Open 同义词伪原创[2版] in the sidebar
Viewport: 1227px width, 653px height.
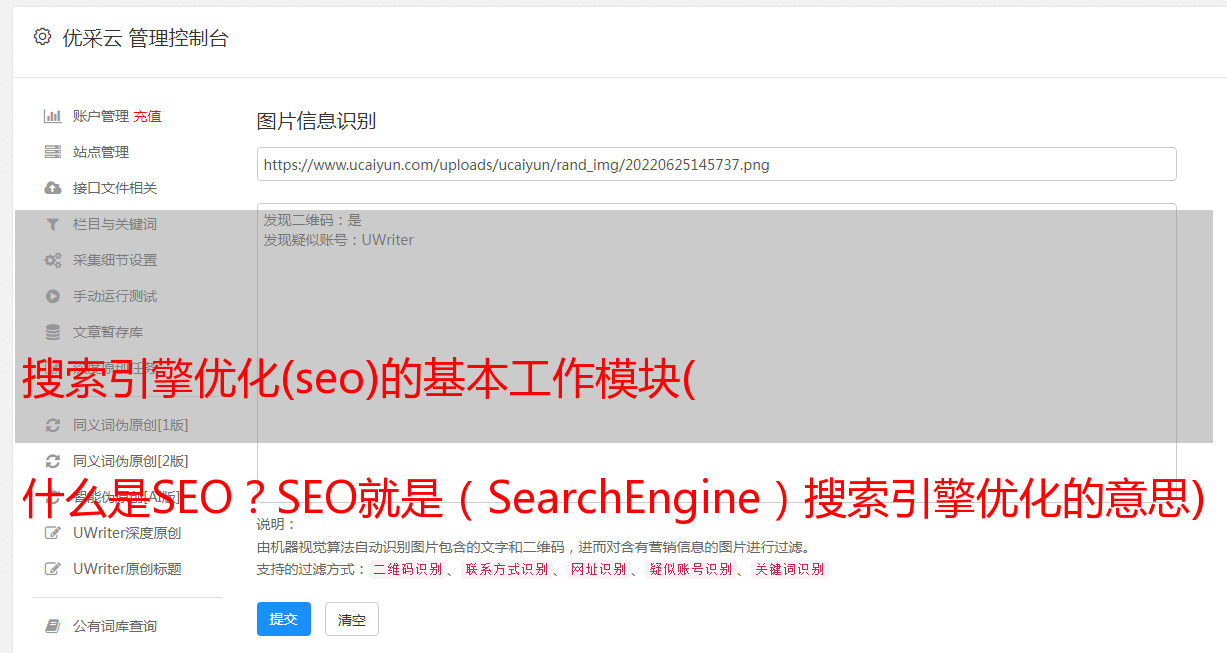point(130,461)
